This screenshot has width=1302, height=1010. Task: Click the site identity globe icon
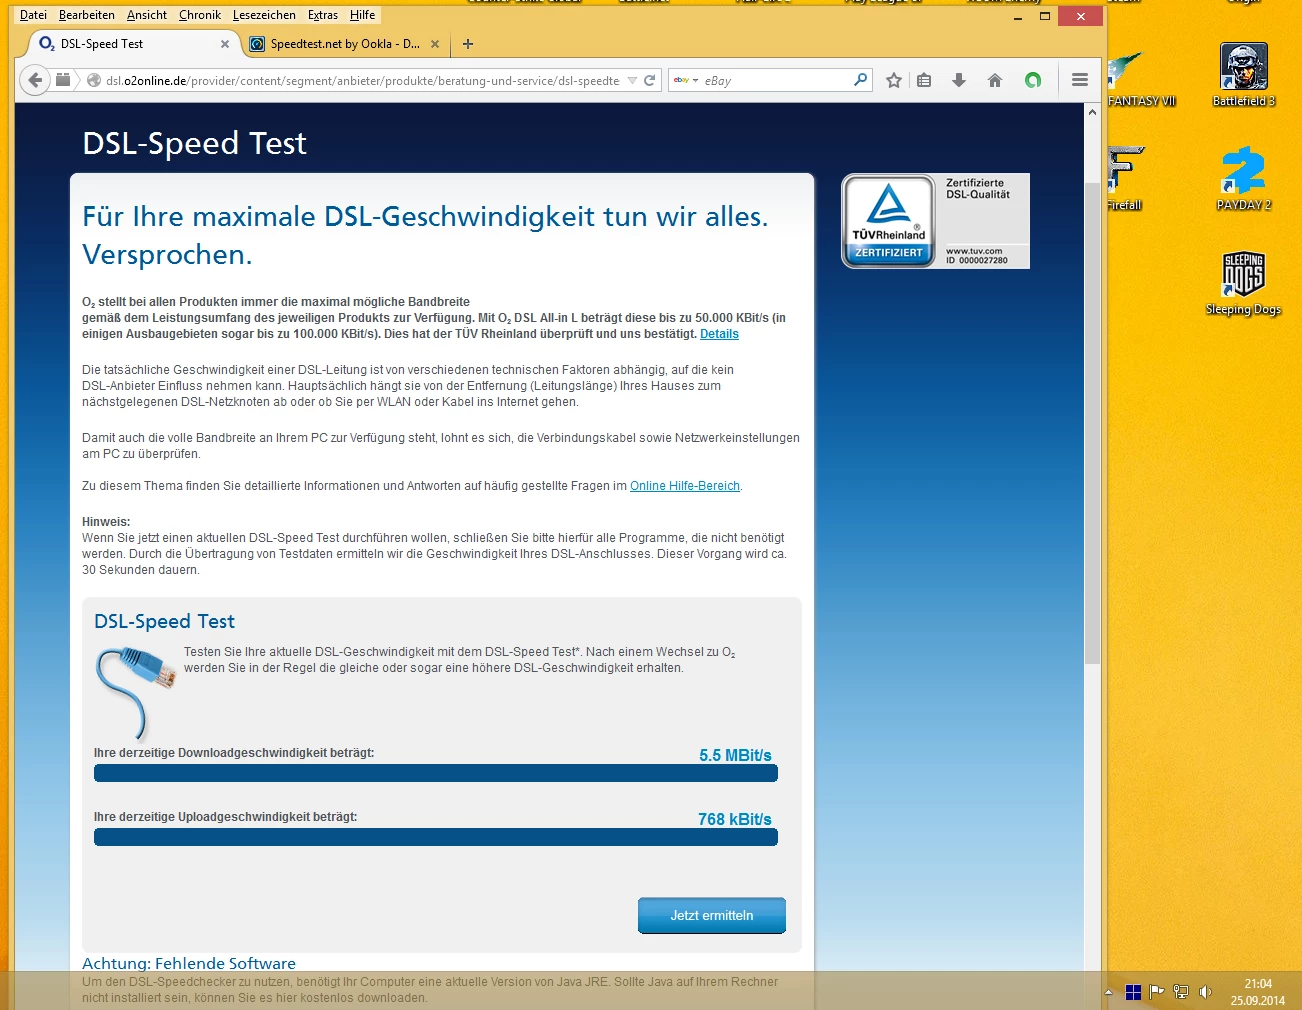tap(94, 81)
